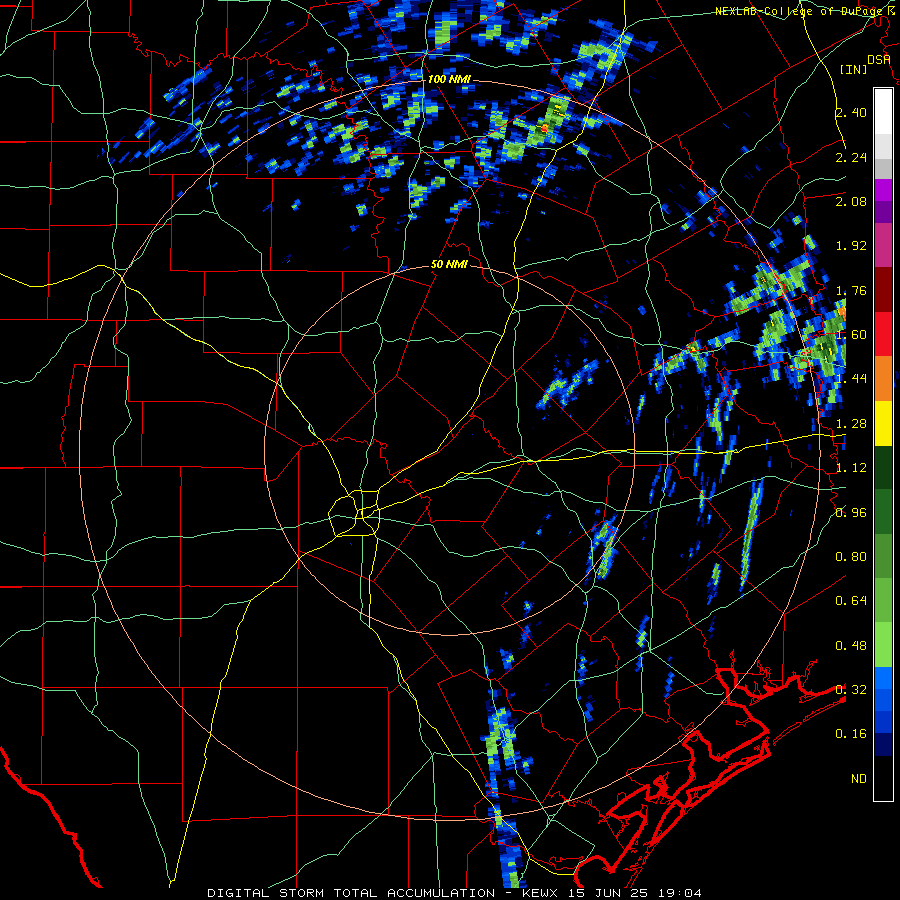Image resolution: width=900 pixels, height=900 pixels.
Task: Click the 0.32 legend value
Action: pyautogui.click(x=851, y=690)
